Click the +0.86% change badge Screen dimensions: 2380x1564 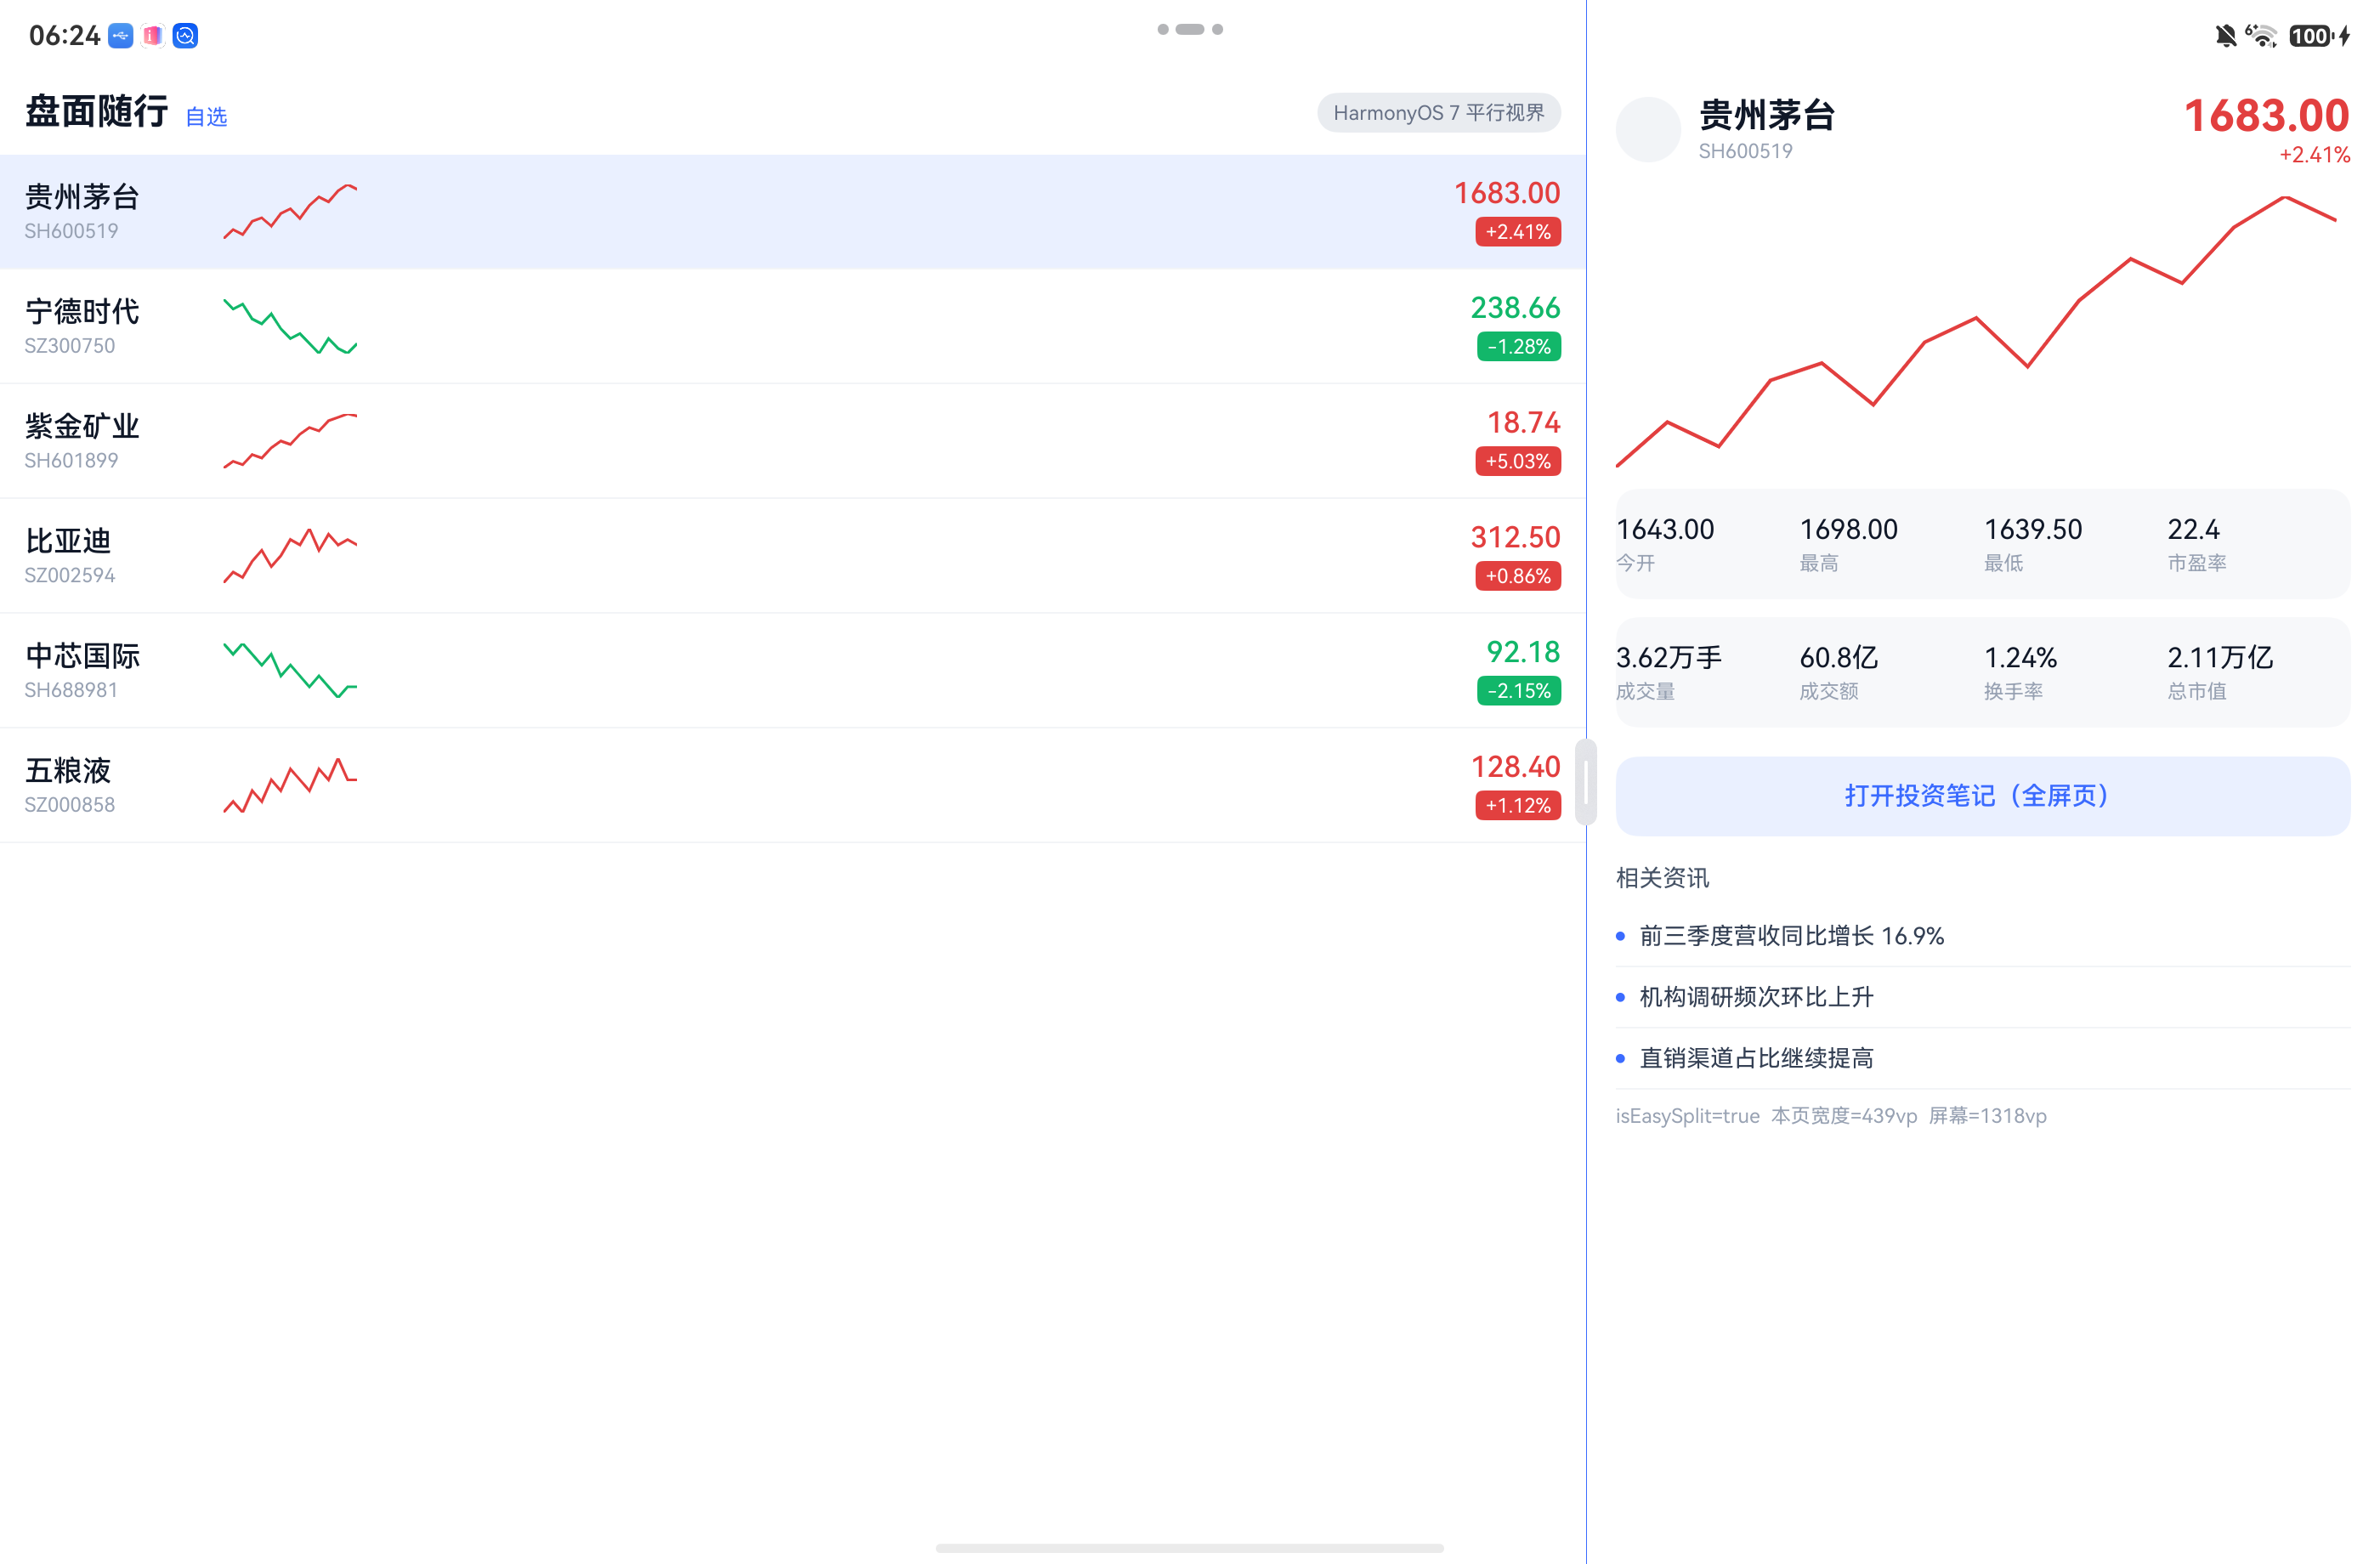tap(1518, 577)
